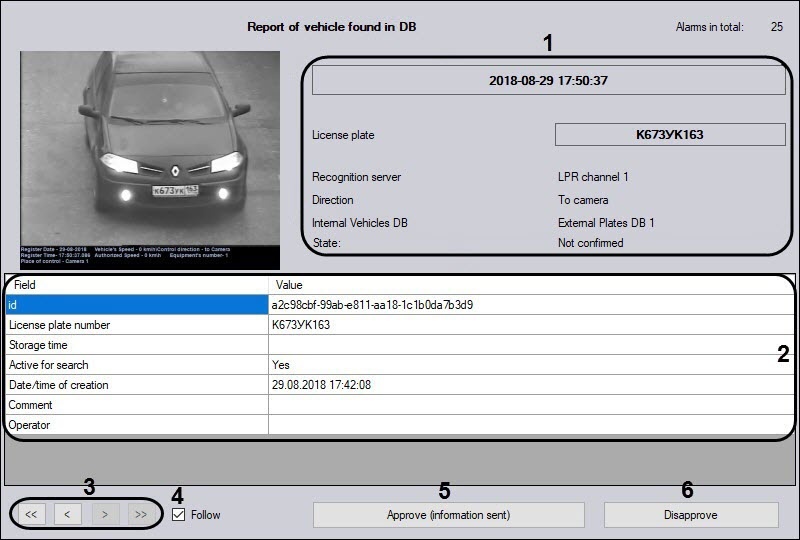This screenshot has height=540, width=800.
Task: Select the Storage time row
Action: coord(136,345)
